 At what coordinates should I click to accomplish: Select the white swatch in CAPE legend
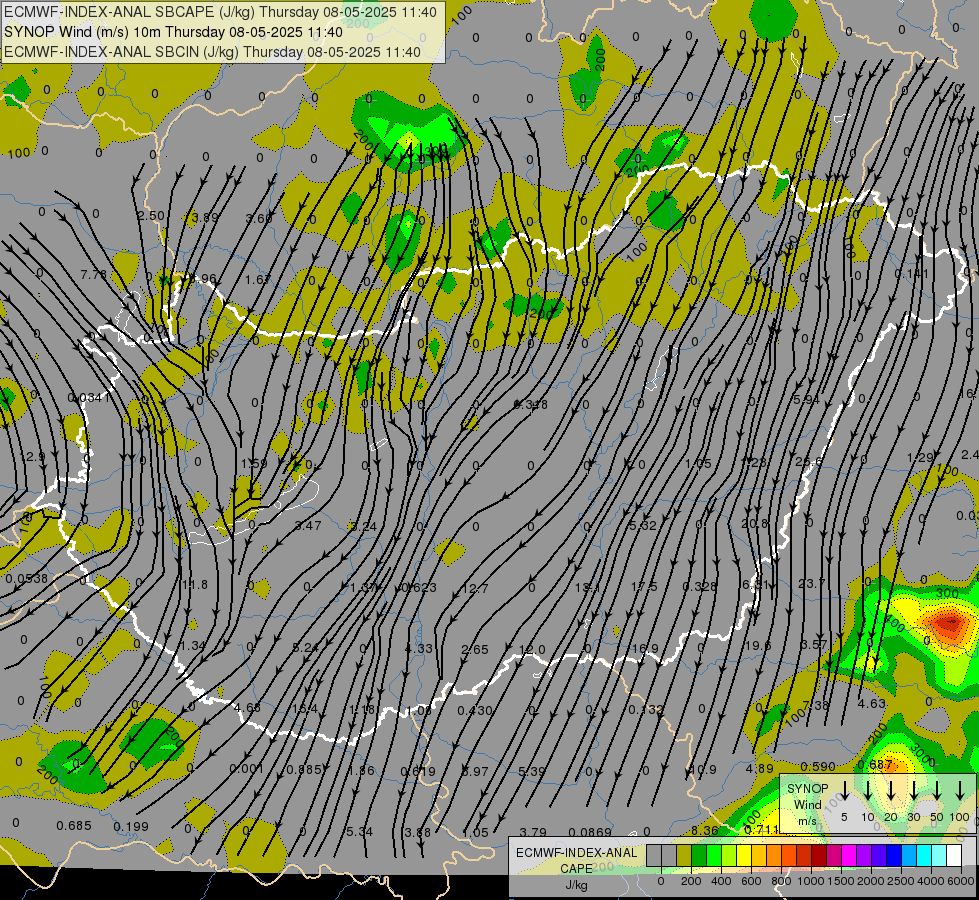(x=954, y=856)
